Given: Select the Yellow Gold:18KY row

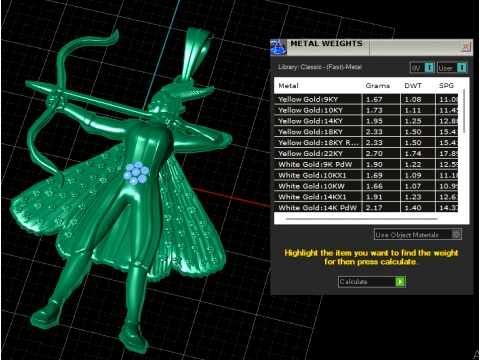Looking at the screenshot, I should pos(366,131).
